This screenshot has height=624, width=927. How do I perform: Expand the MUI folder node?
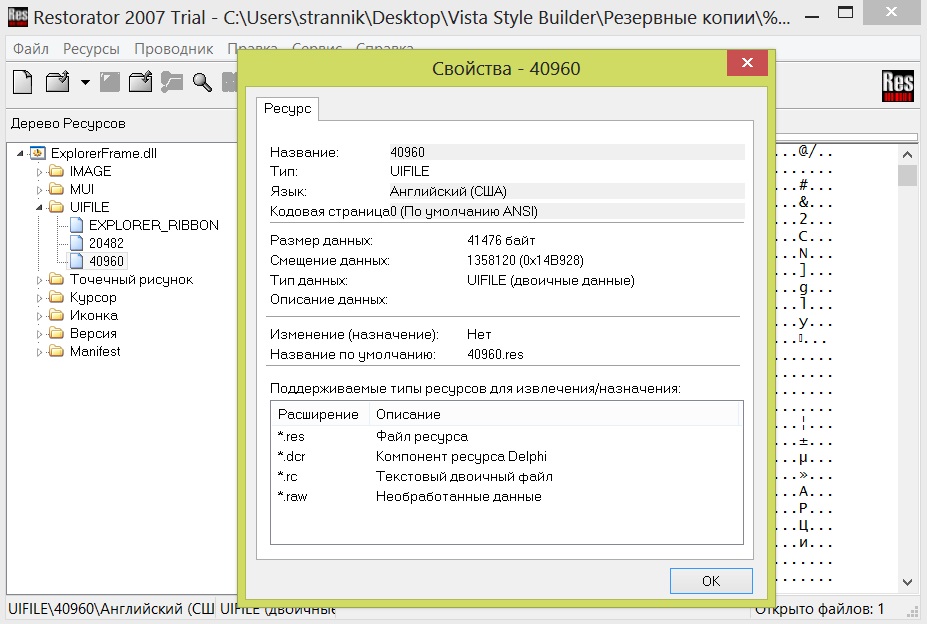(x=39, y=190)
